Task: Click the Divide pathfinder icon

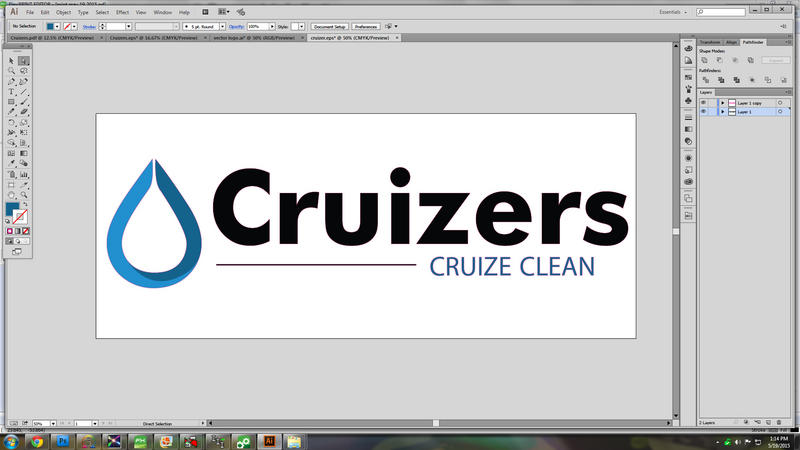Action: tap(706, 80)
